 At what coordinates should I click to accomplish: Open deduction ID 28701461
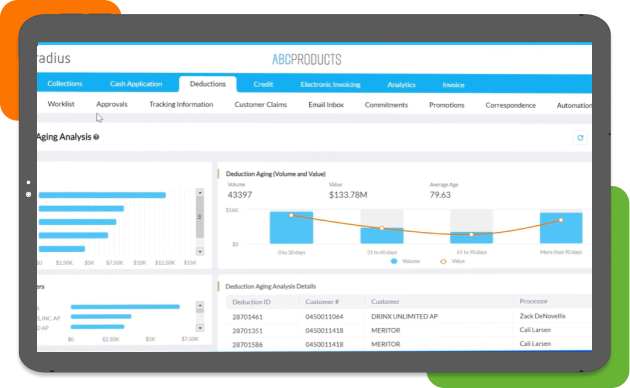(248, 317)
